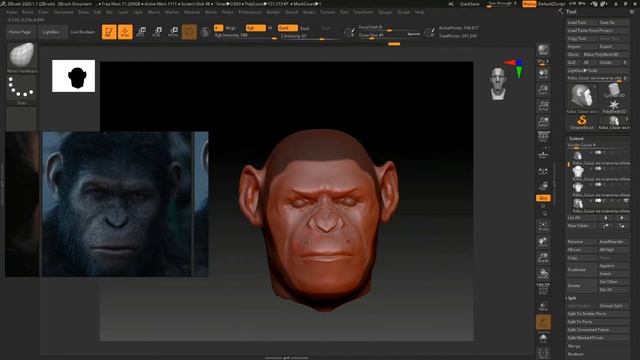Toggle the orange Menus button in the title bar
Image resolution: width=640 pixels, height=360 pixels.
(529, 4)
